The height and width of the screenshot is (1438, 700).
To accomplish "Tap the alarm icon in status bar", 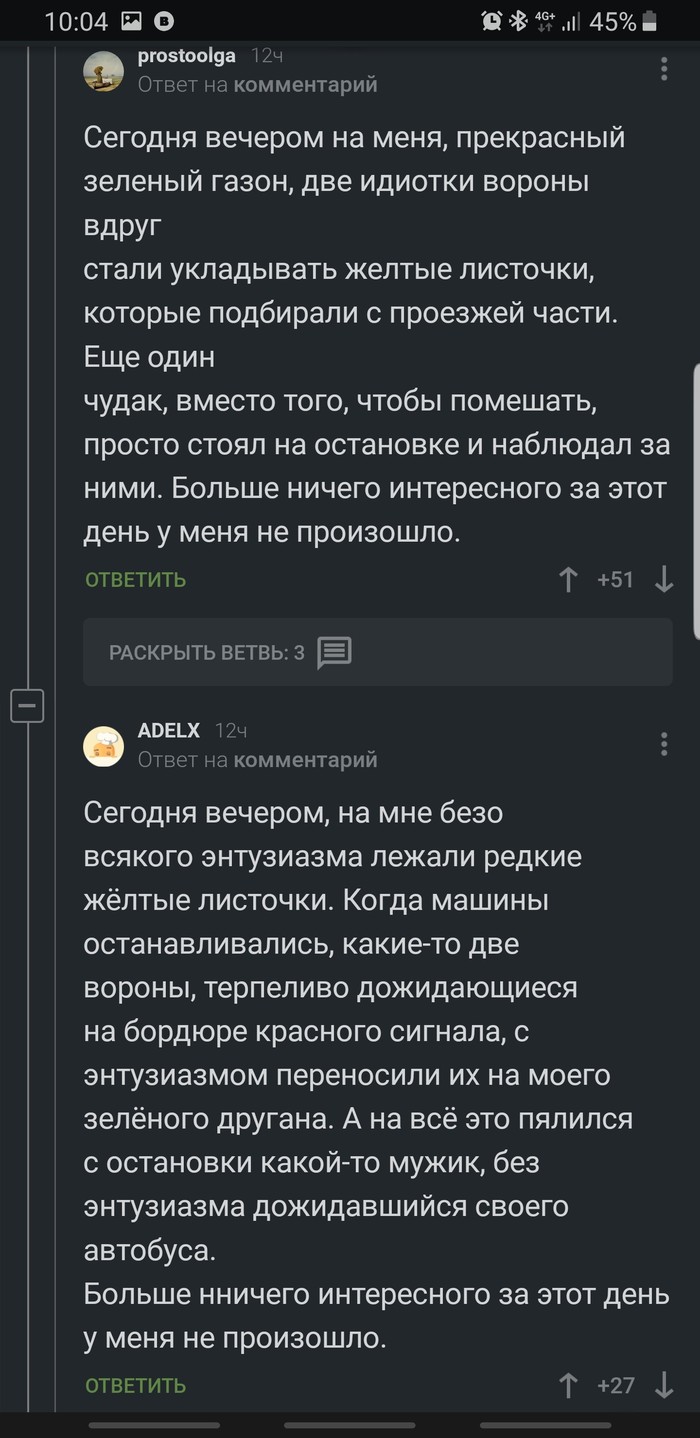I will tap(491, 21).
